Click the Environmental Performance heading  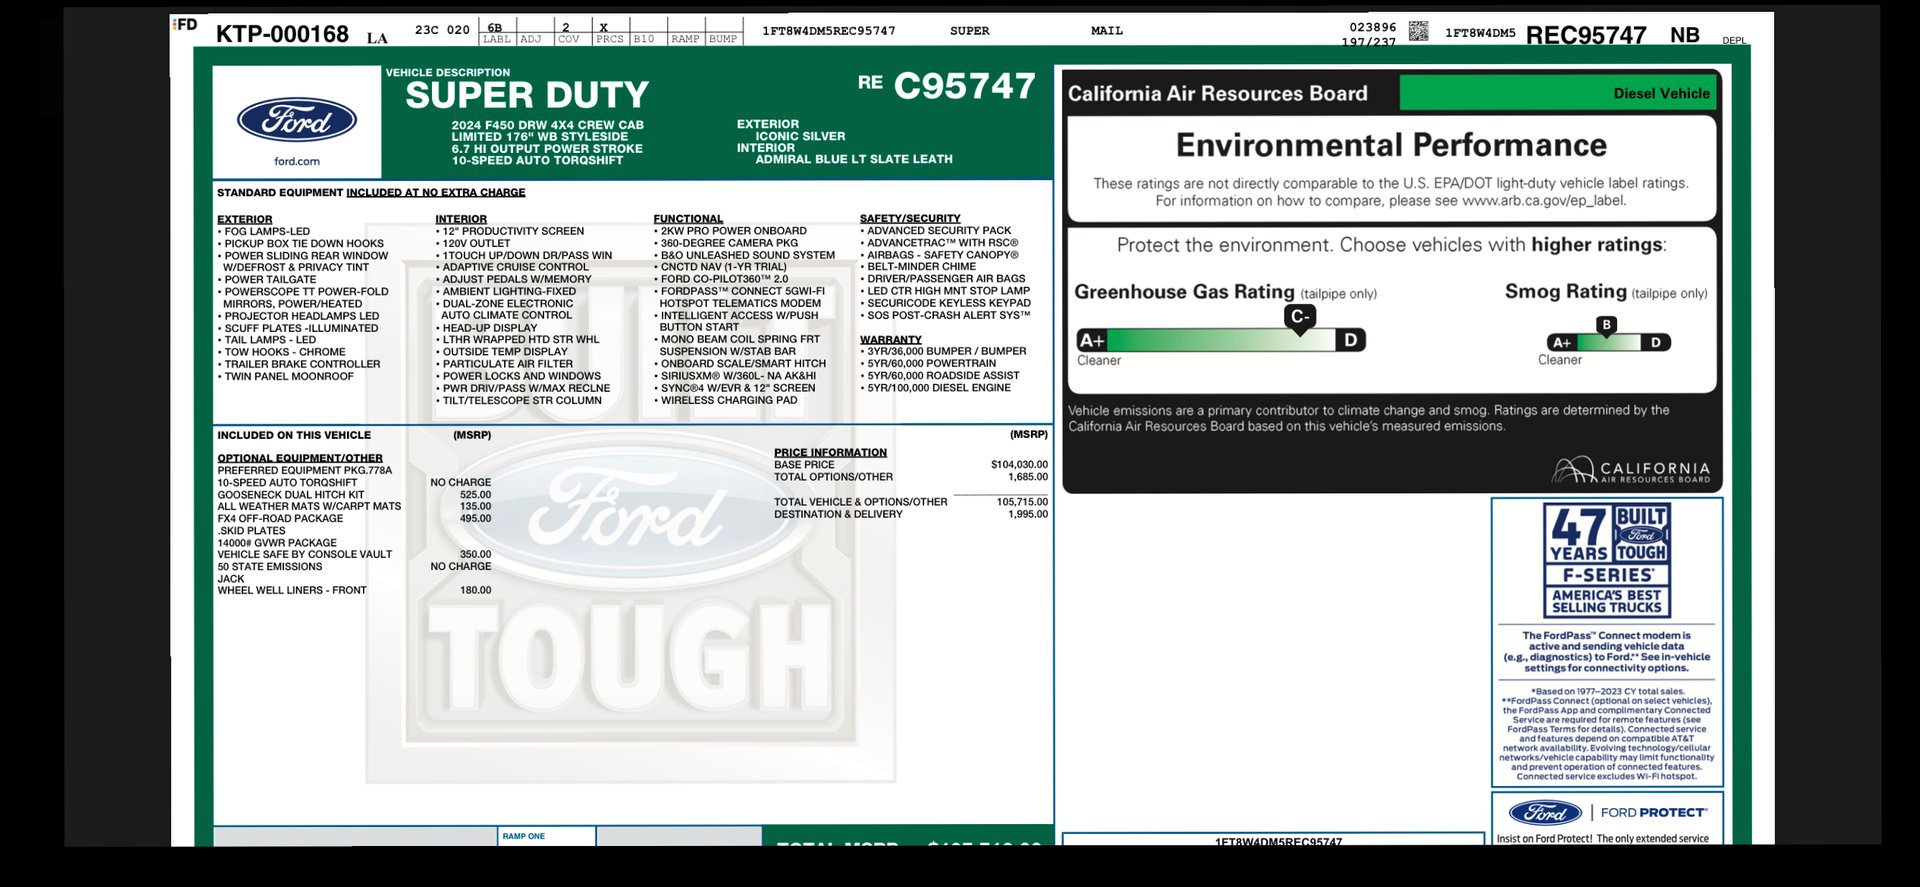tap(1391, 146)
